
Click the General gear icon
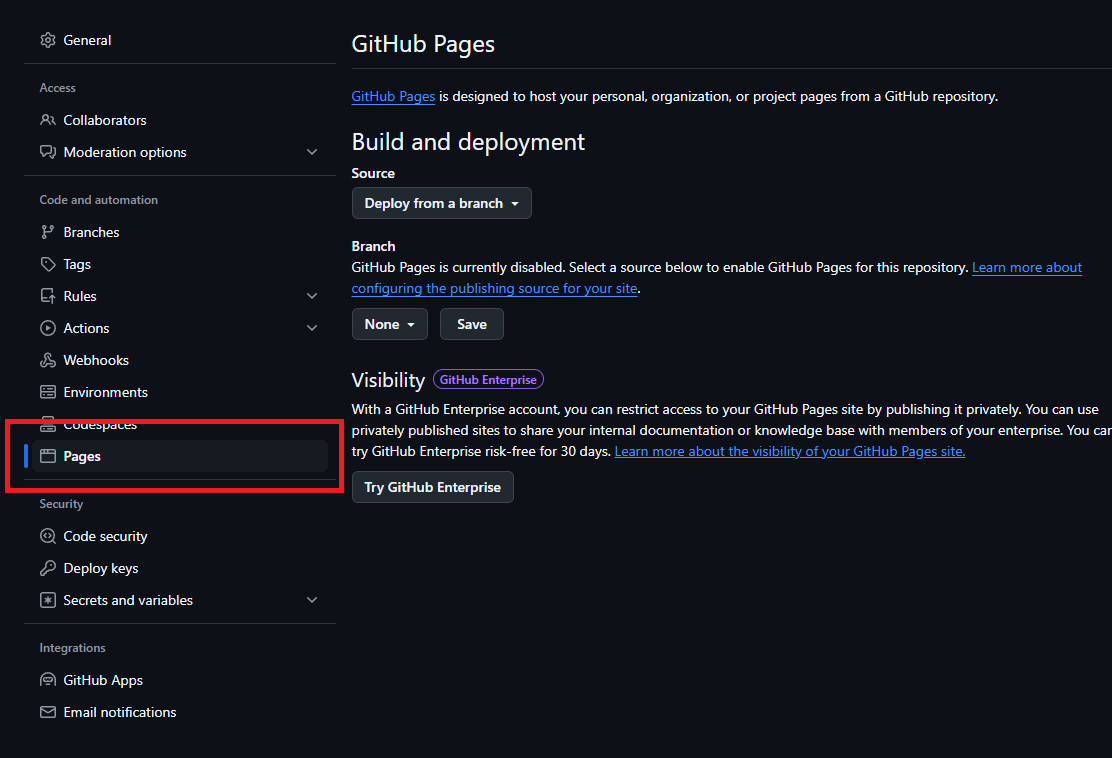coord(48,40)
